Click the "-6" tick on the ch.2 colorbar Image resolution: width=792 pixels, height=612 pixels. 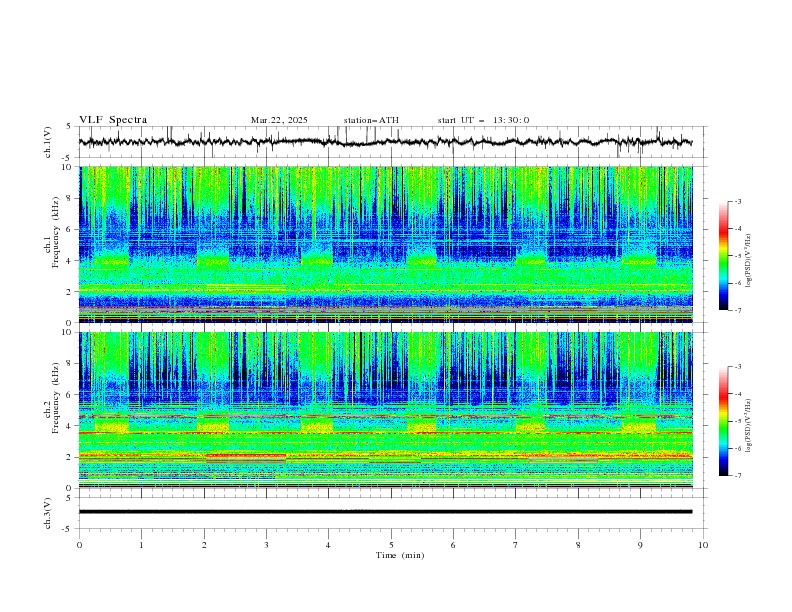737,448
